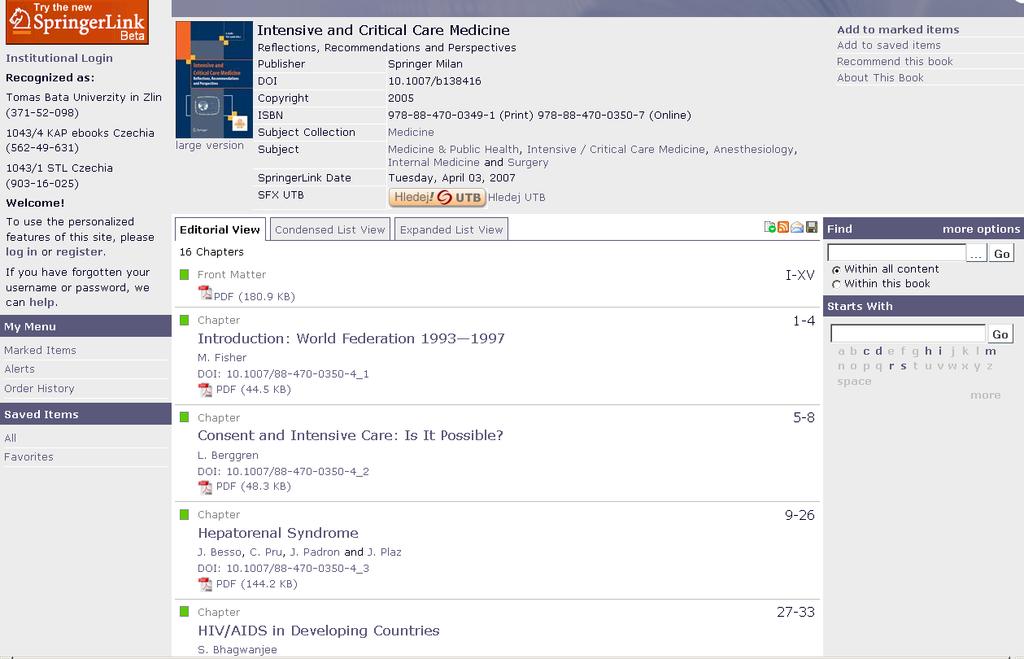Open HIV/AIDS in Developing Countries chapter
Viewport: 1024px width, 659px height.
[x=319, y=631]
